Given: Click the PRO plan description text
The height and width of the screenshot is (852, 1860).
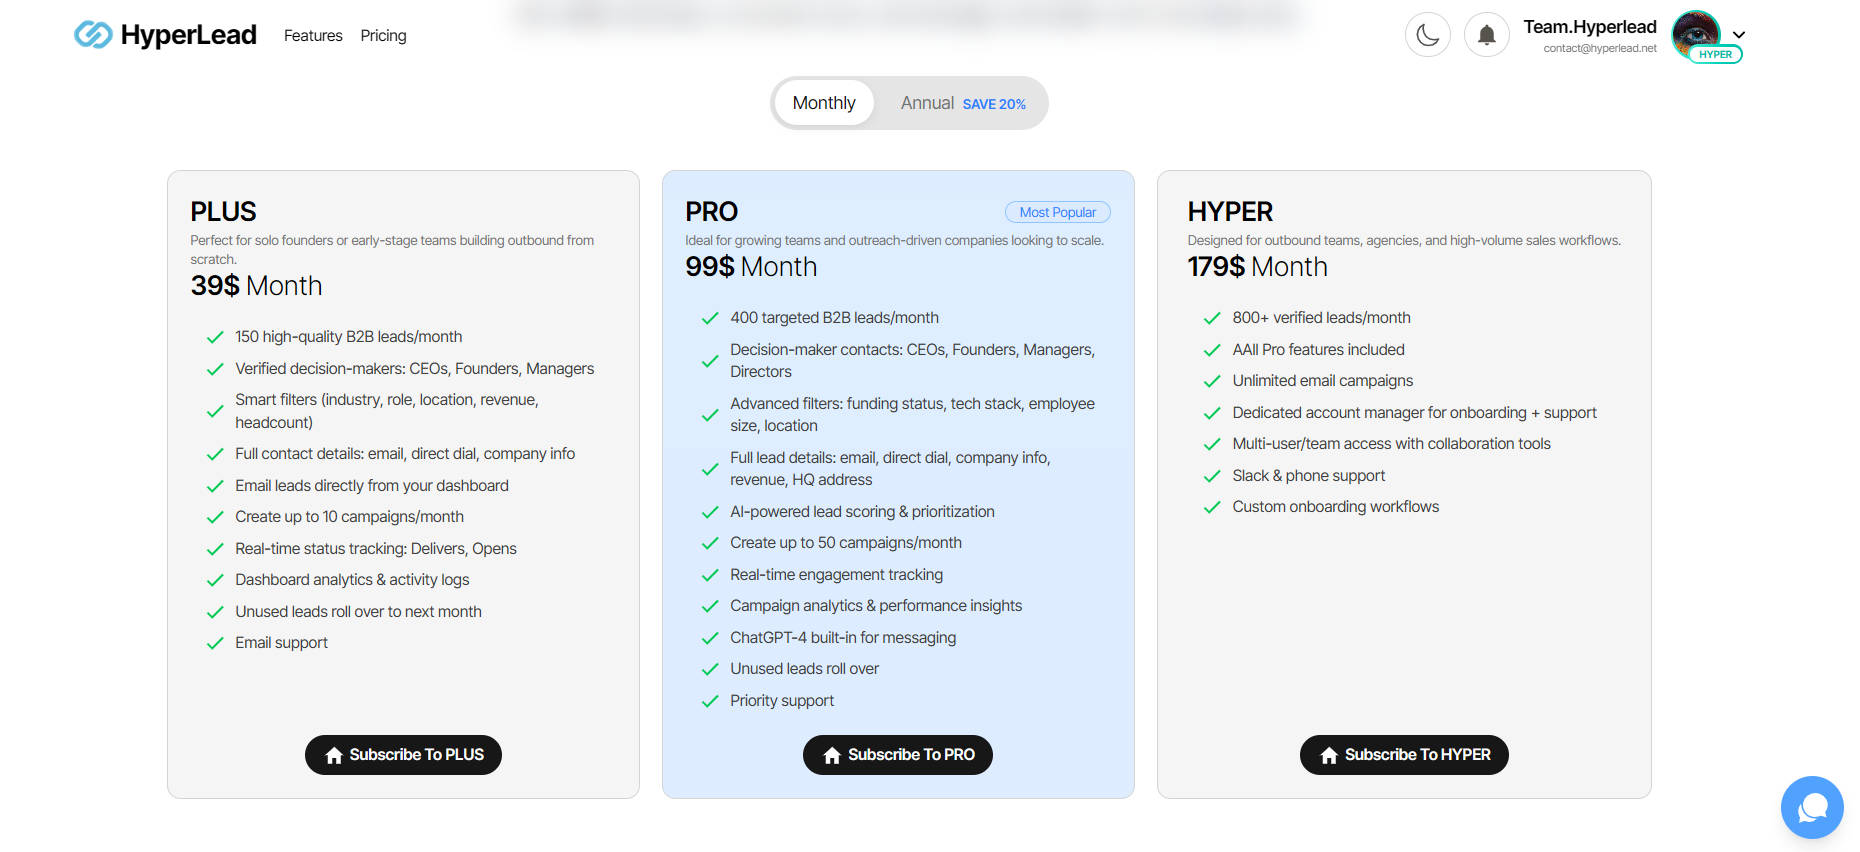Looking at the screenshot, I should (x=894, y=241).
